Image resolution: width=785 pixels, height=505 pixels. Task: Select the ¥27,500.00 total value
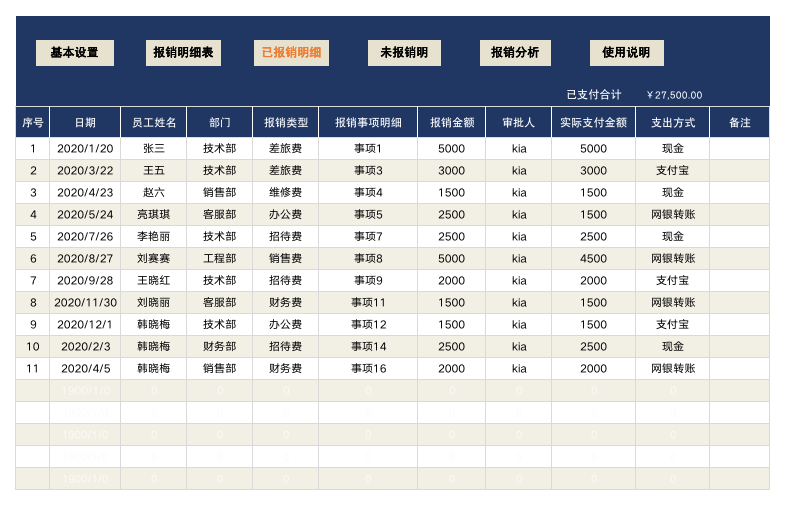pyautogui.click(x=674, y=95)
